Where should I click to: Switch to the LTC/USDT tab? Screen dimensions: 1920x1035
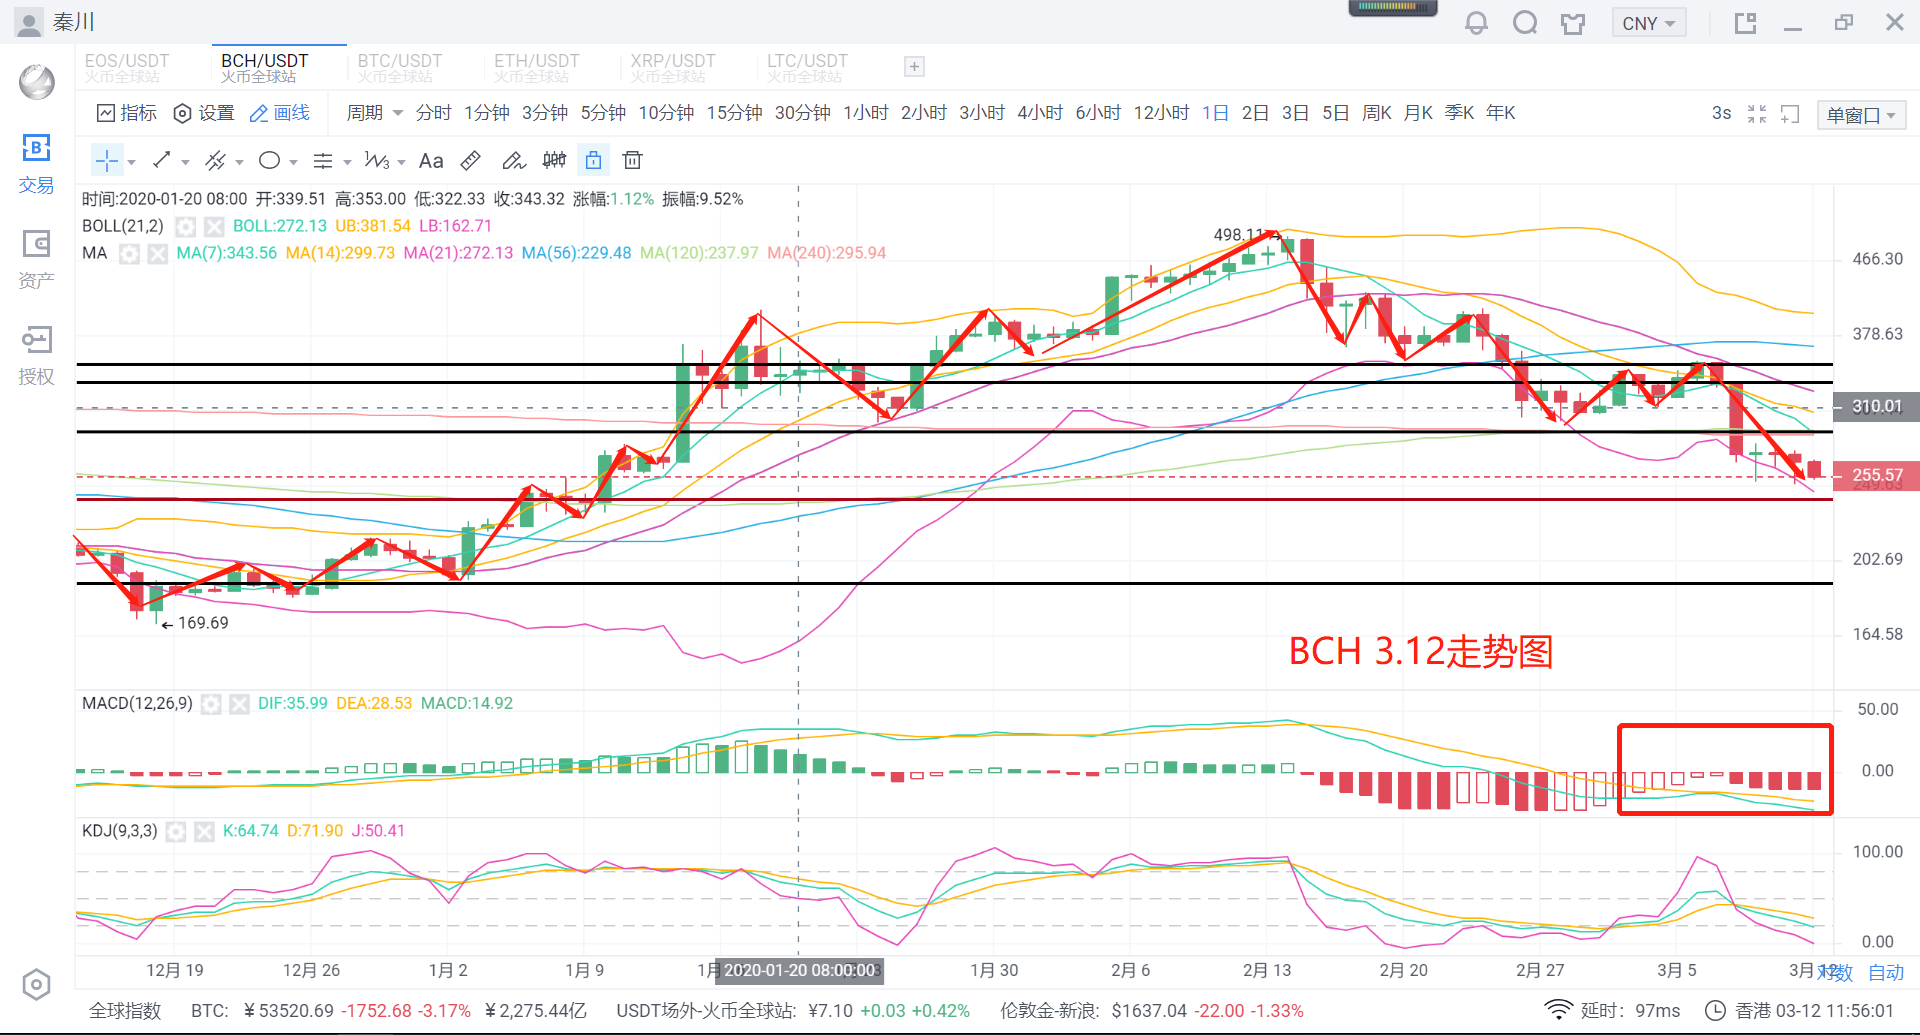807,67
